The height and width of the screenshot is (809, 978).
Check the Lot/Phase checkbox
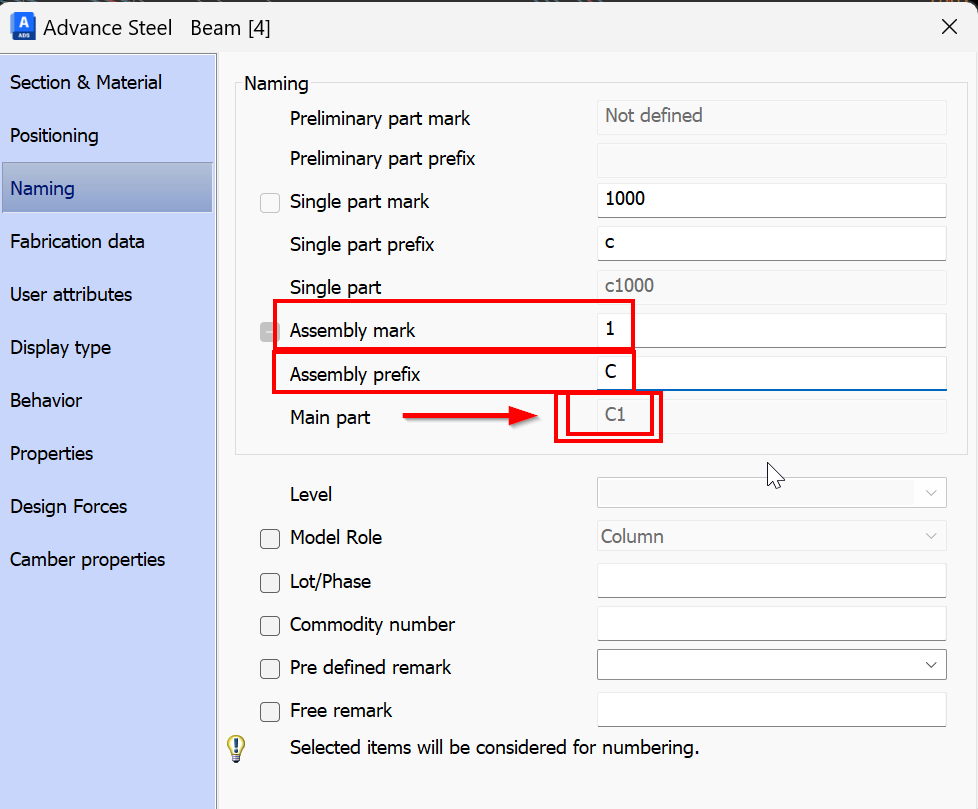coord(269,582)
